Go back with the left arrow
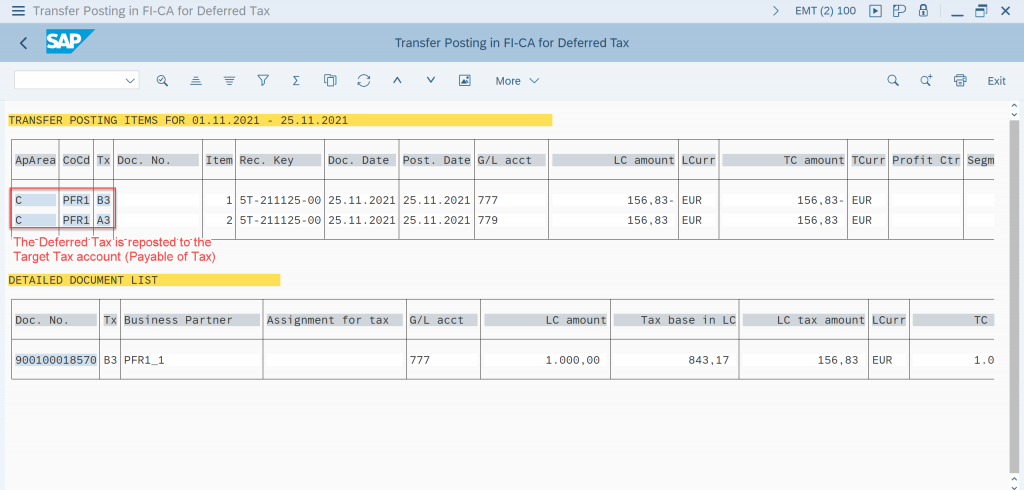This screenshot has width=1024, height=490. click(24, 43)
